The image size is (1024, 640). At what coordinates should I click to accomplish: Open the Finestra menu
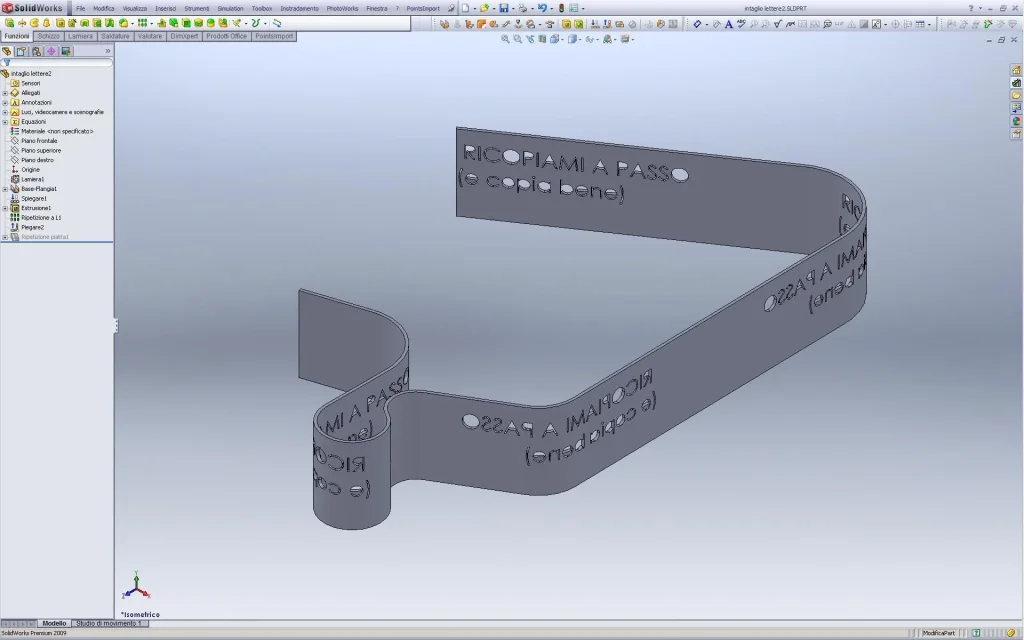377,8
